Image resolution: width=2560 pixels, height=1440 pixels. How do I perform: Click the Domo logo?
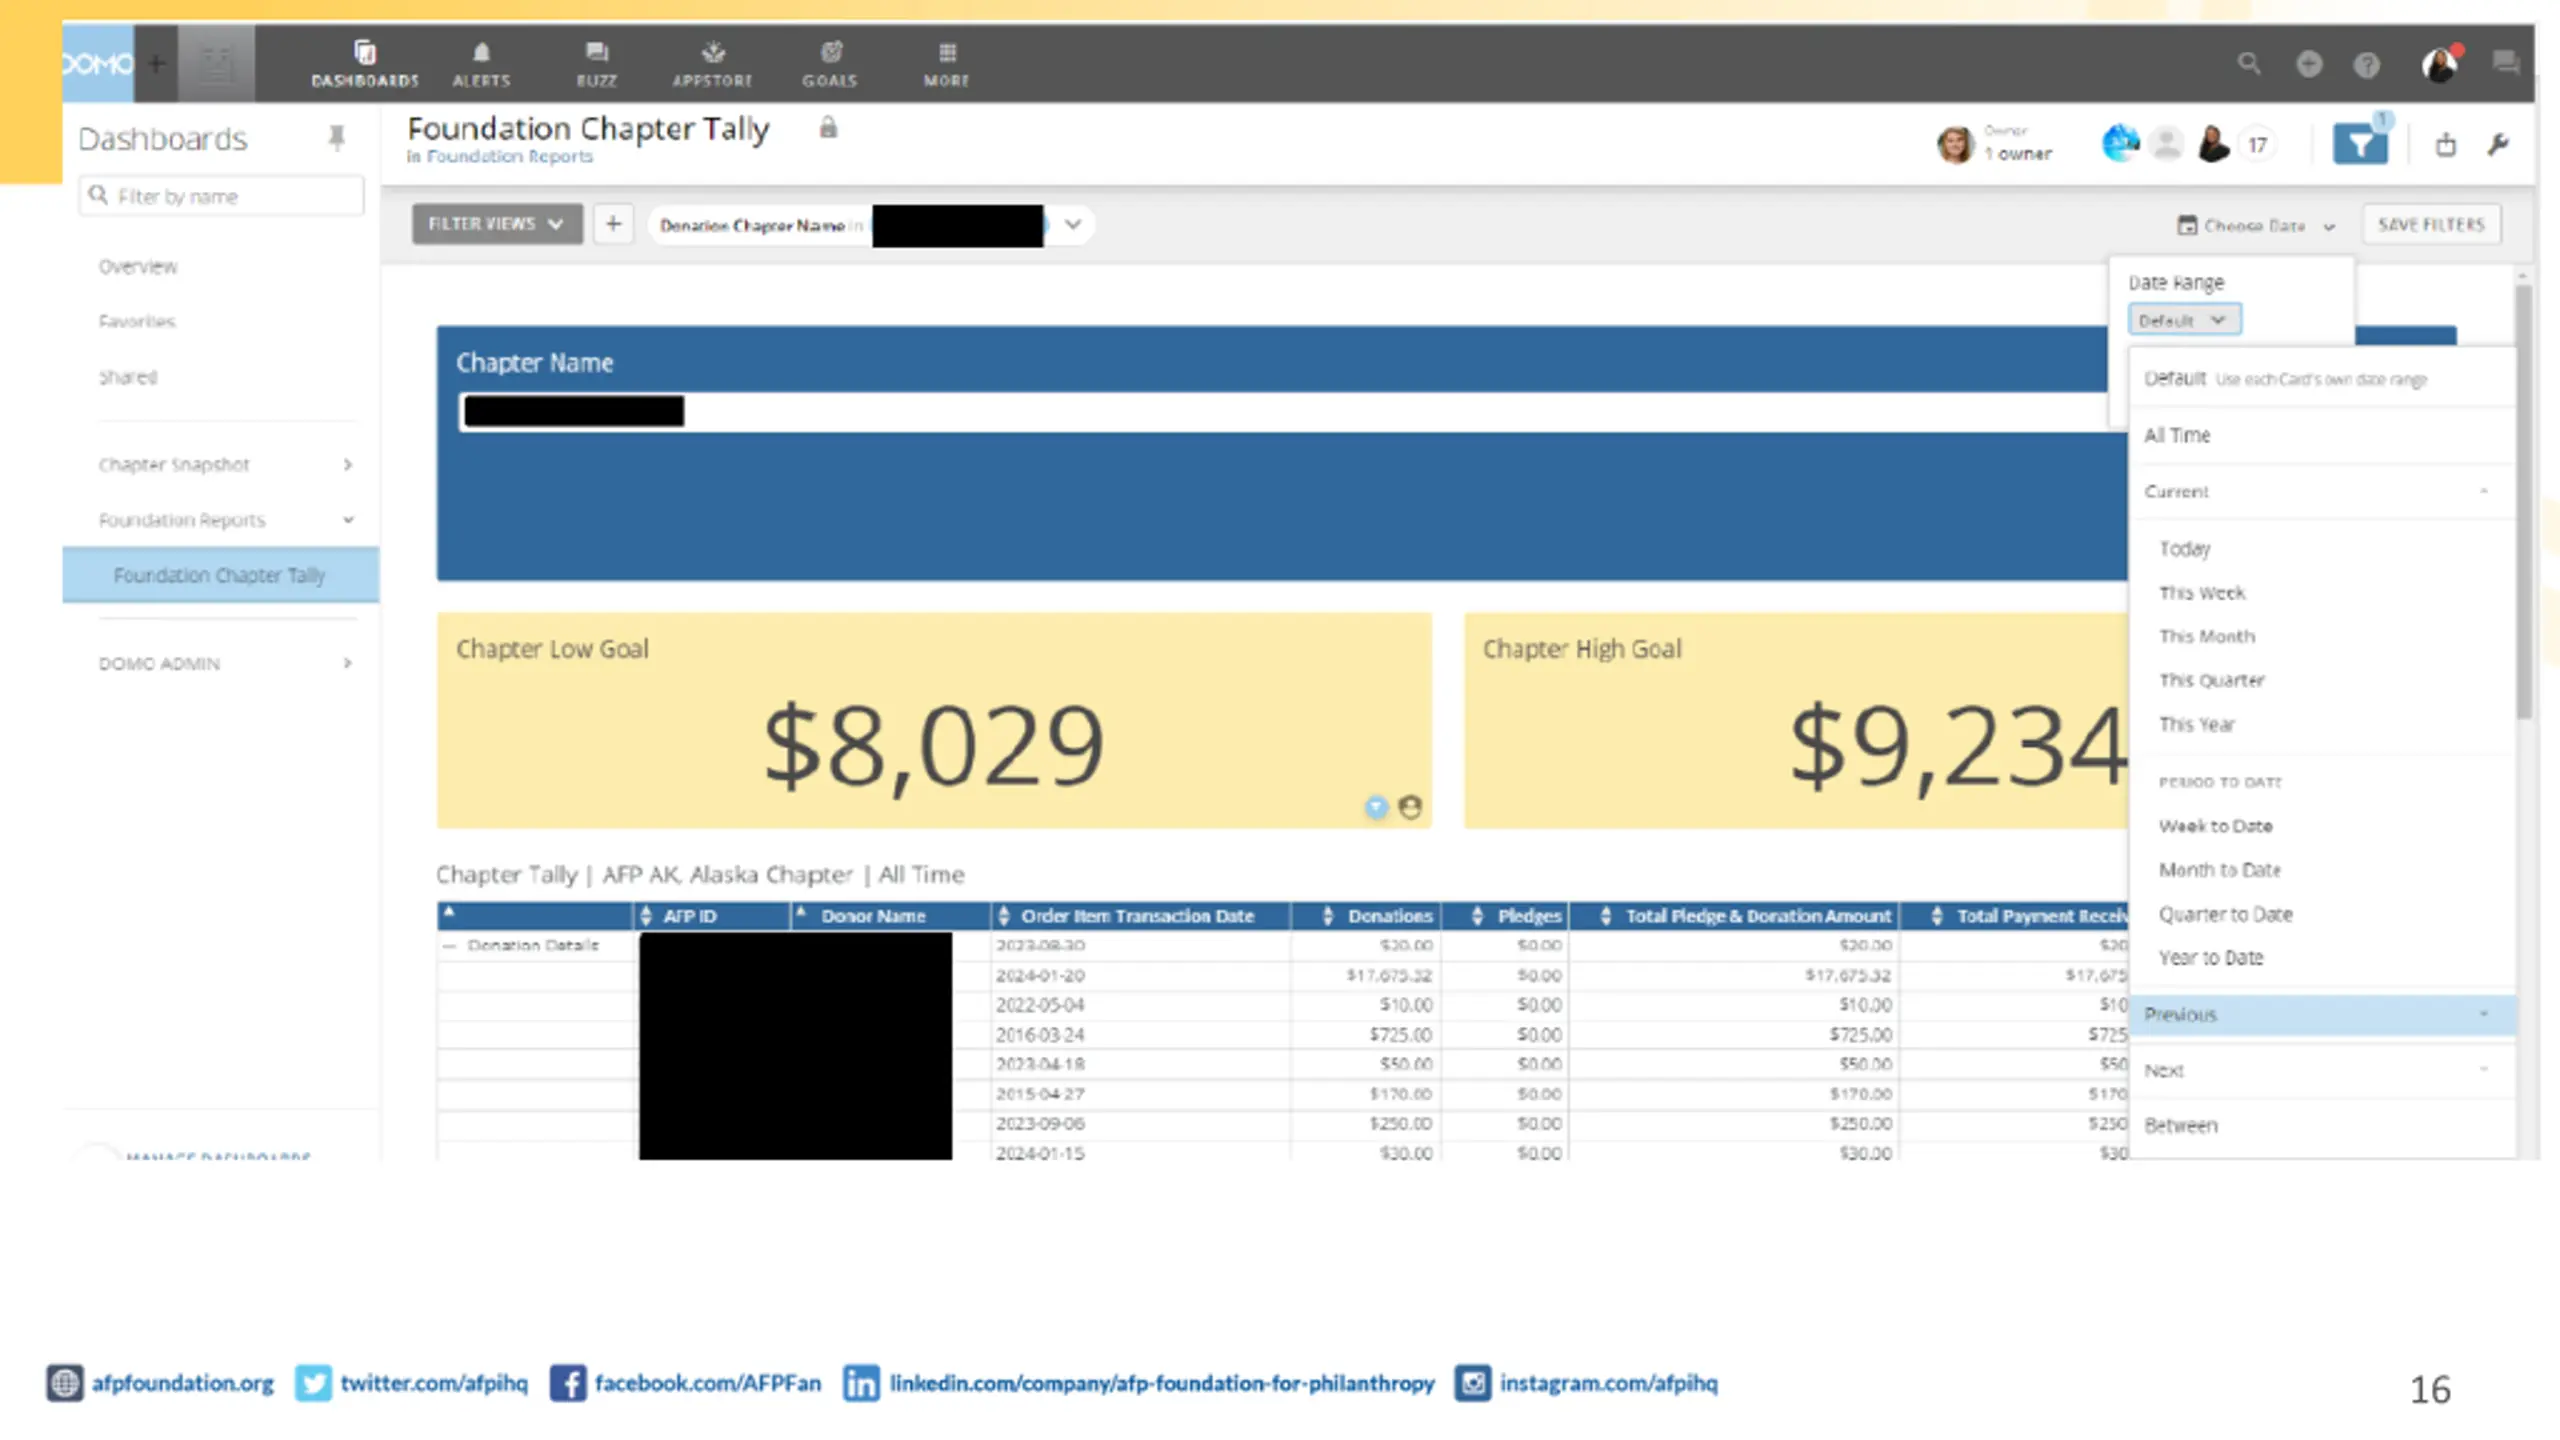tap(97, 64)
